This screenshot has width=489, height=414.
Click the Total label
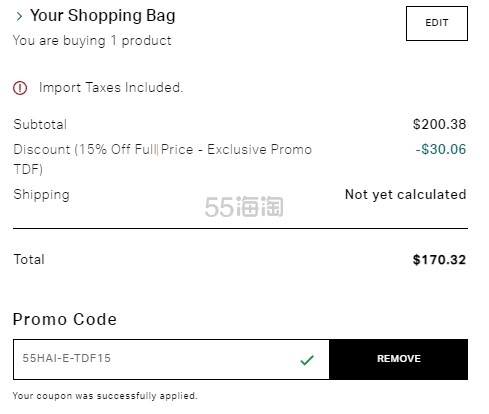(29, 259)
